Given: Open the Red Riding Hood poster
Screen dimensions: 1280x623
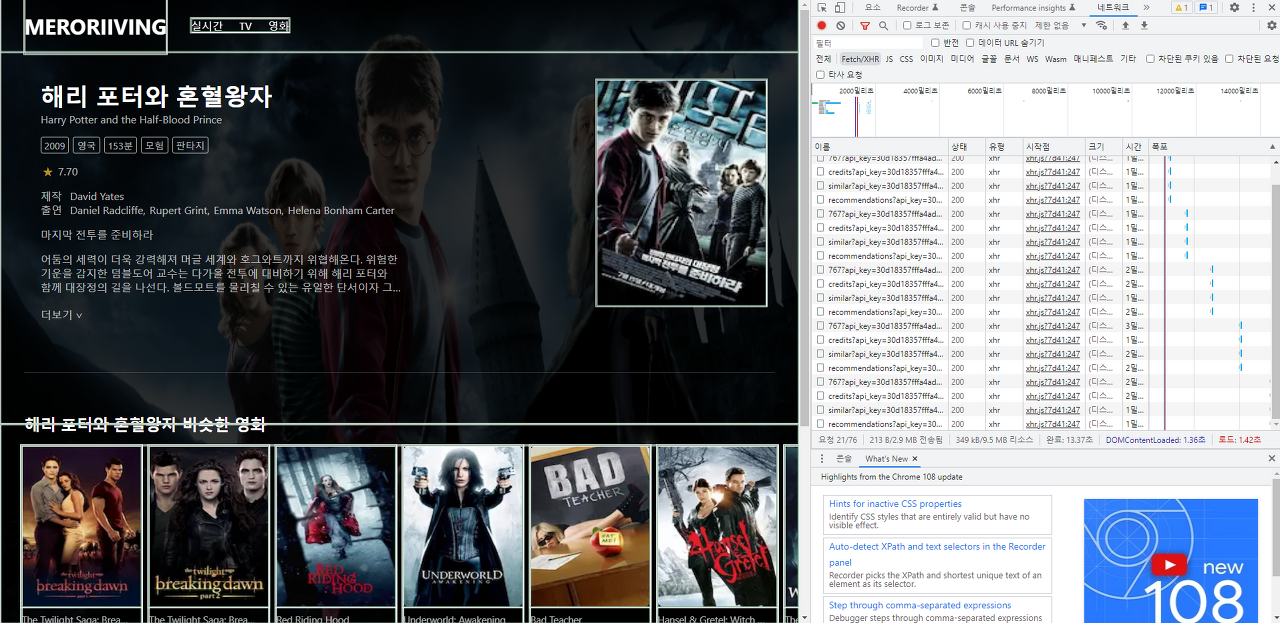Looking at the screenshot, I should pyautogui.click(x=336, y=526).
